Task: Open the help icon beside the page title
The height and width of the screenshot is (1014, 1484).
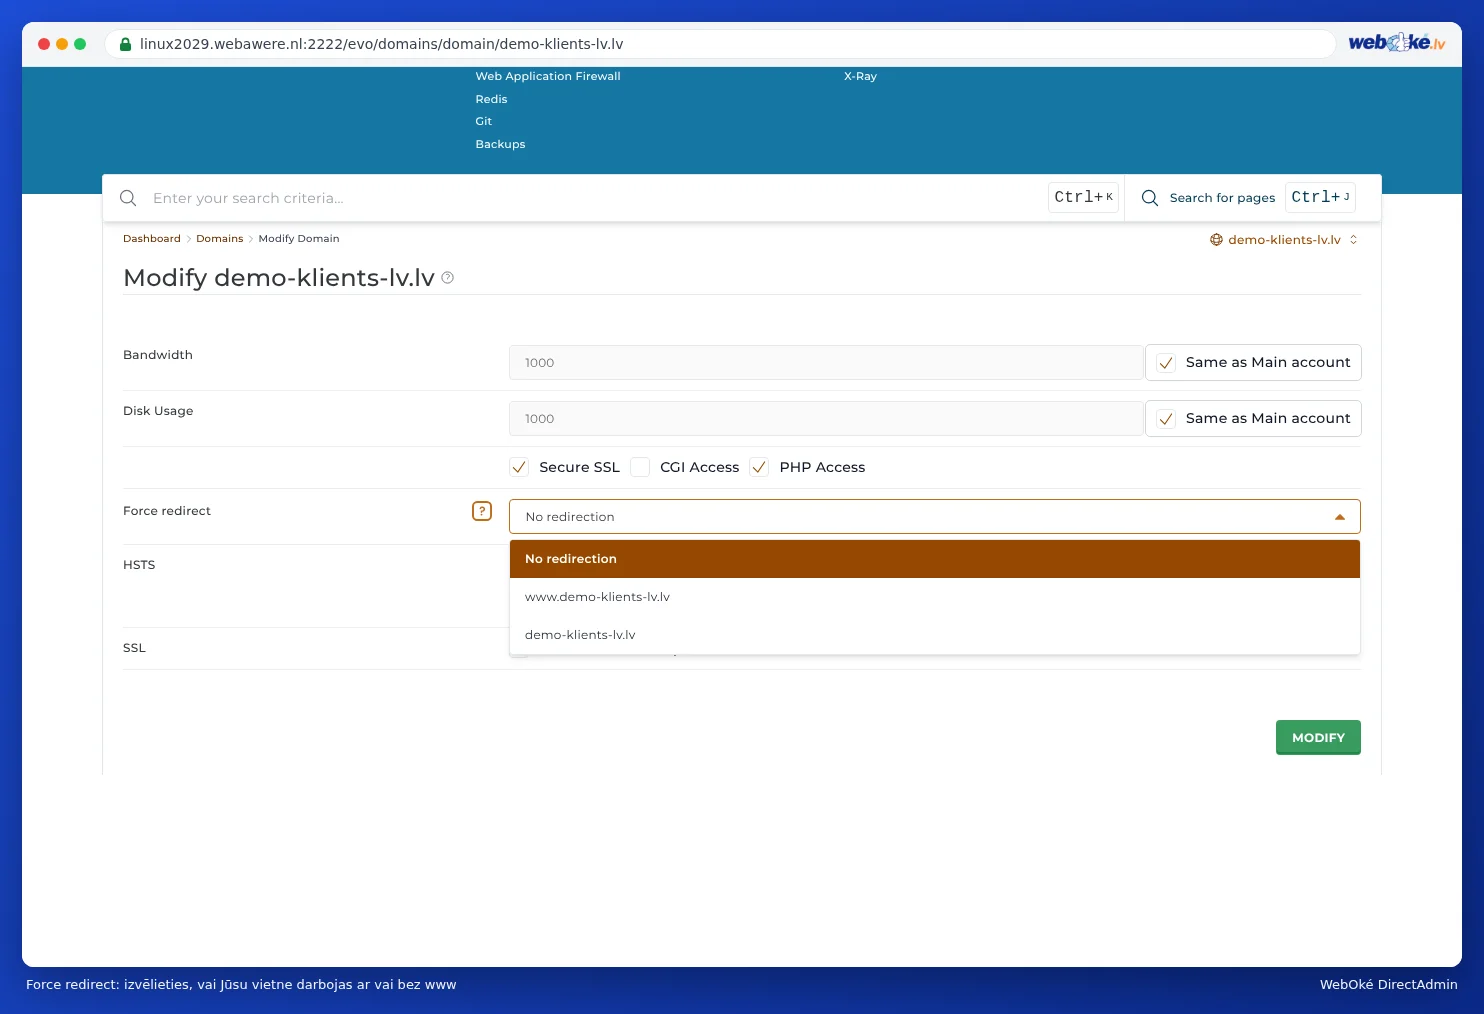Action: click(x=448, y=278)
